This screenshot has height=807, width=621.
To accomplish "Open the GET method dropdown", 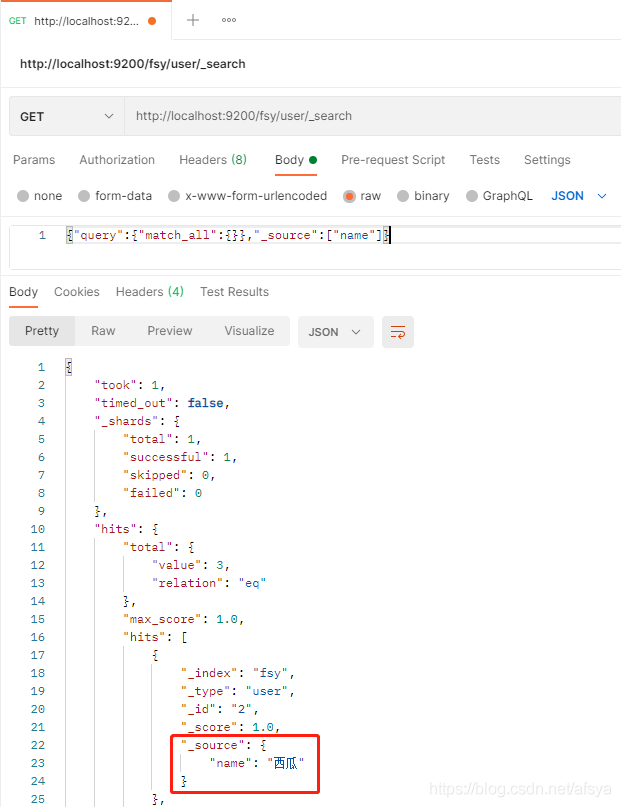I will coord(66,116).
